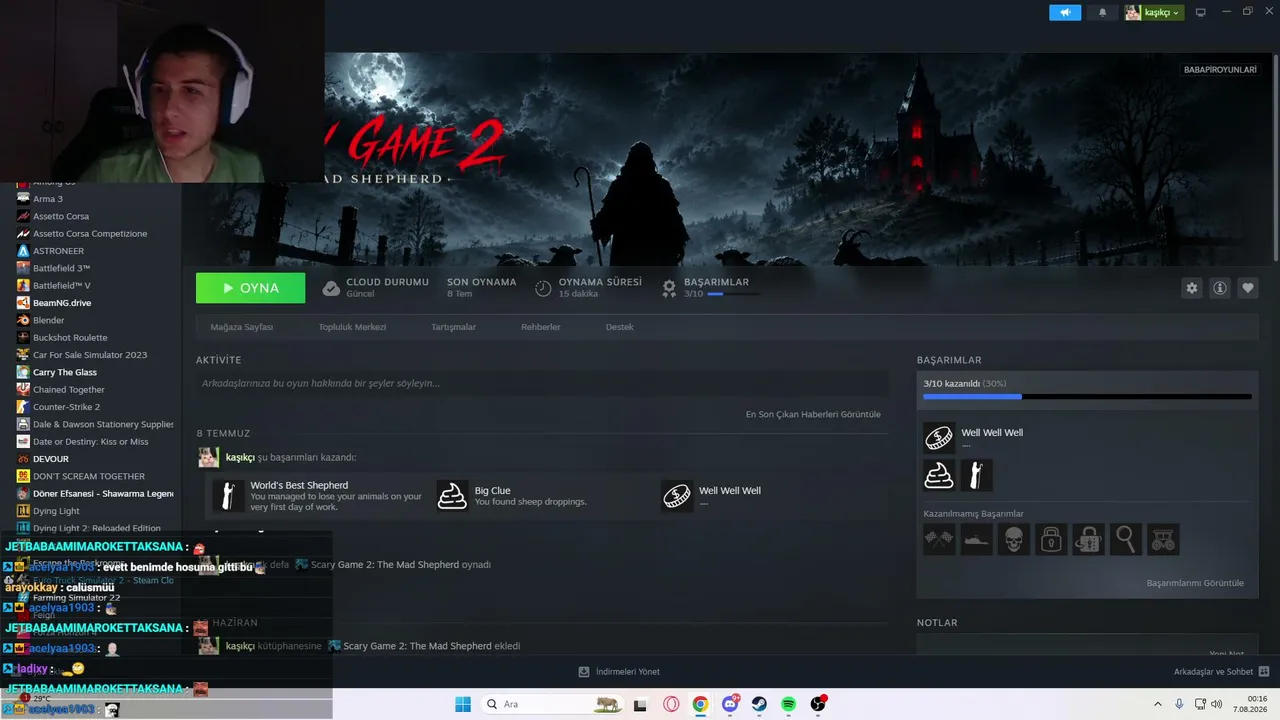Click the green OYNA play button
The height and width of the screenshot is (720, 1280).
[251, 288]
